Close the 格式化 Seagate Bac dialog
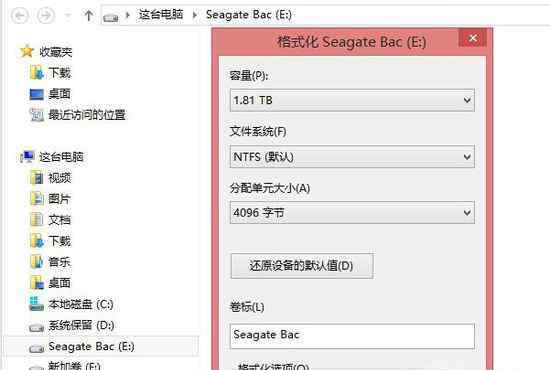This screenshot has height=370, width=550. (x=472, y=38)
